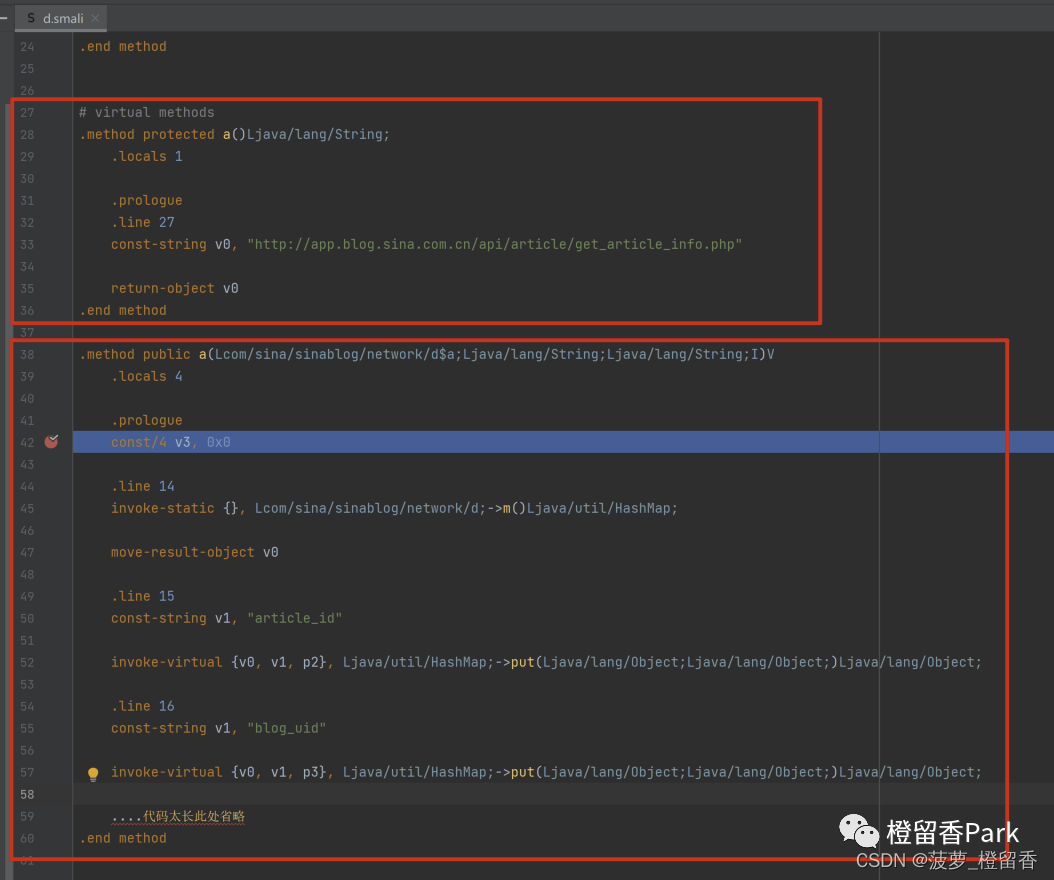Close the d.smali editor tab
The image size is (1054, 880).
tap(95, 18)
